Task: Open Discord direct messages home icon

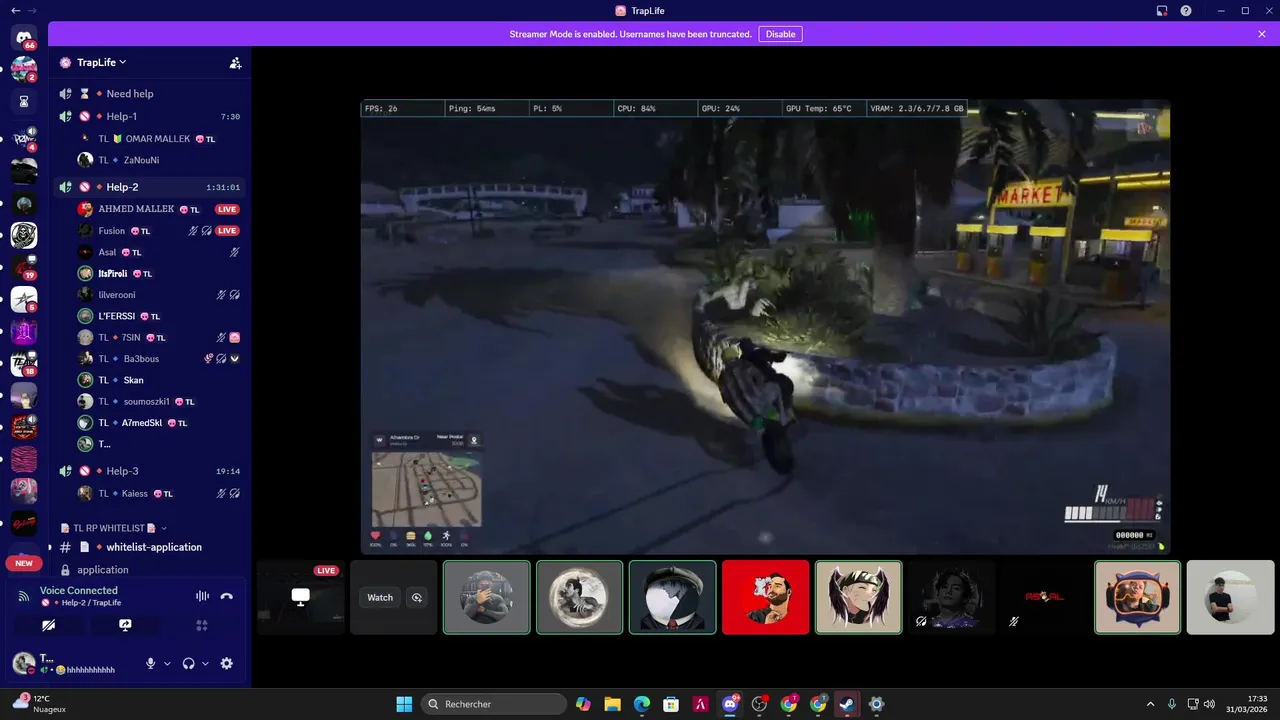Action: (24, 37)
